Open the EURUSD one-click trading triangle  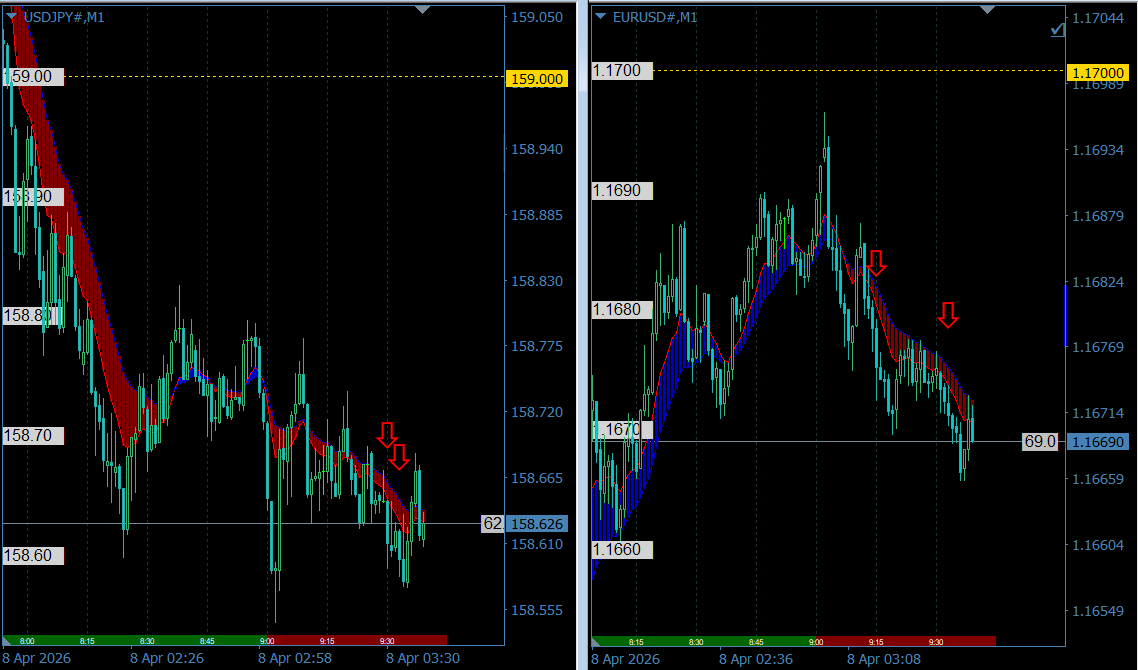coord(600,17)
